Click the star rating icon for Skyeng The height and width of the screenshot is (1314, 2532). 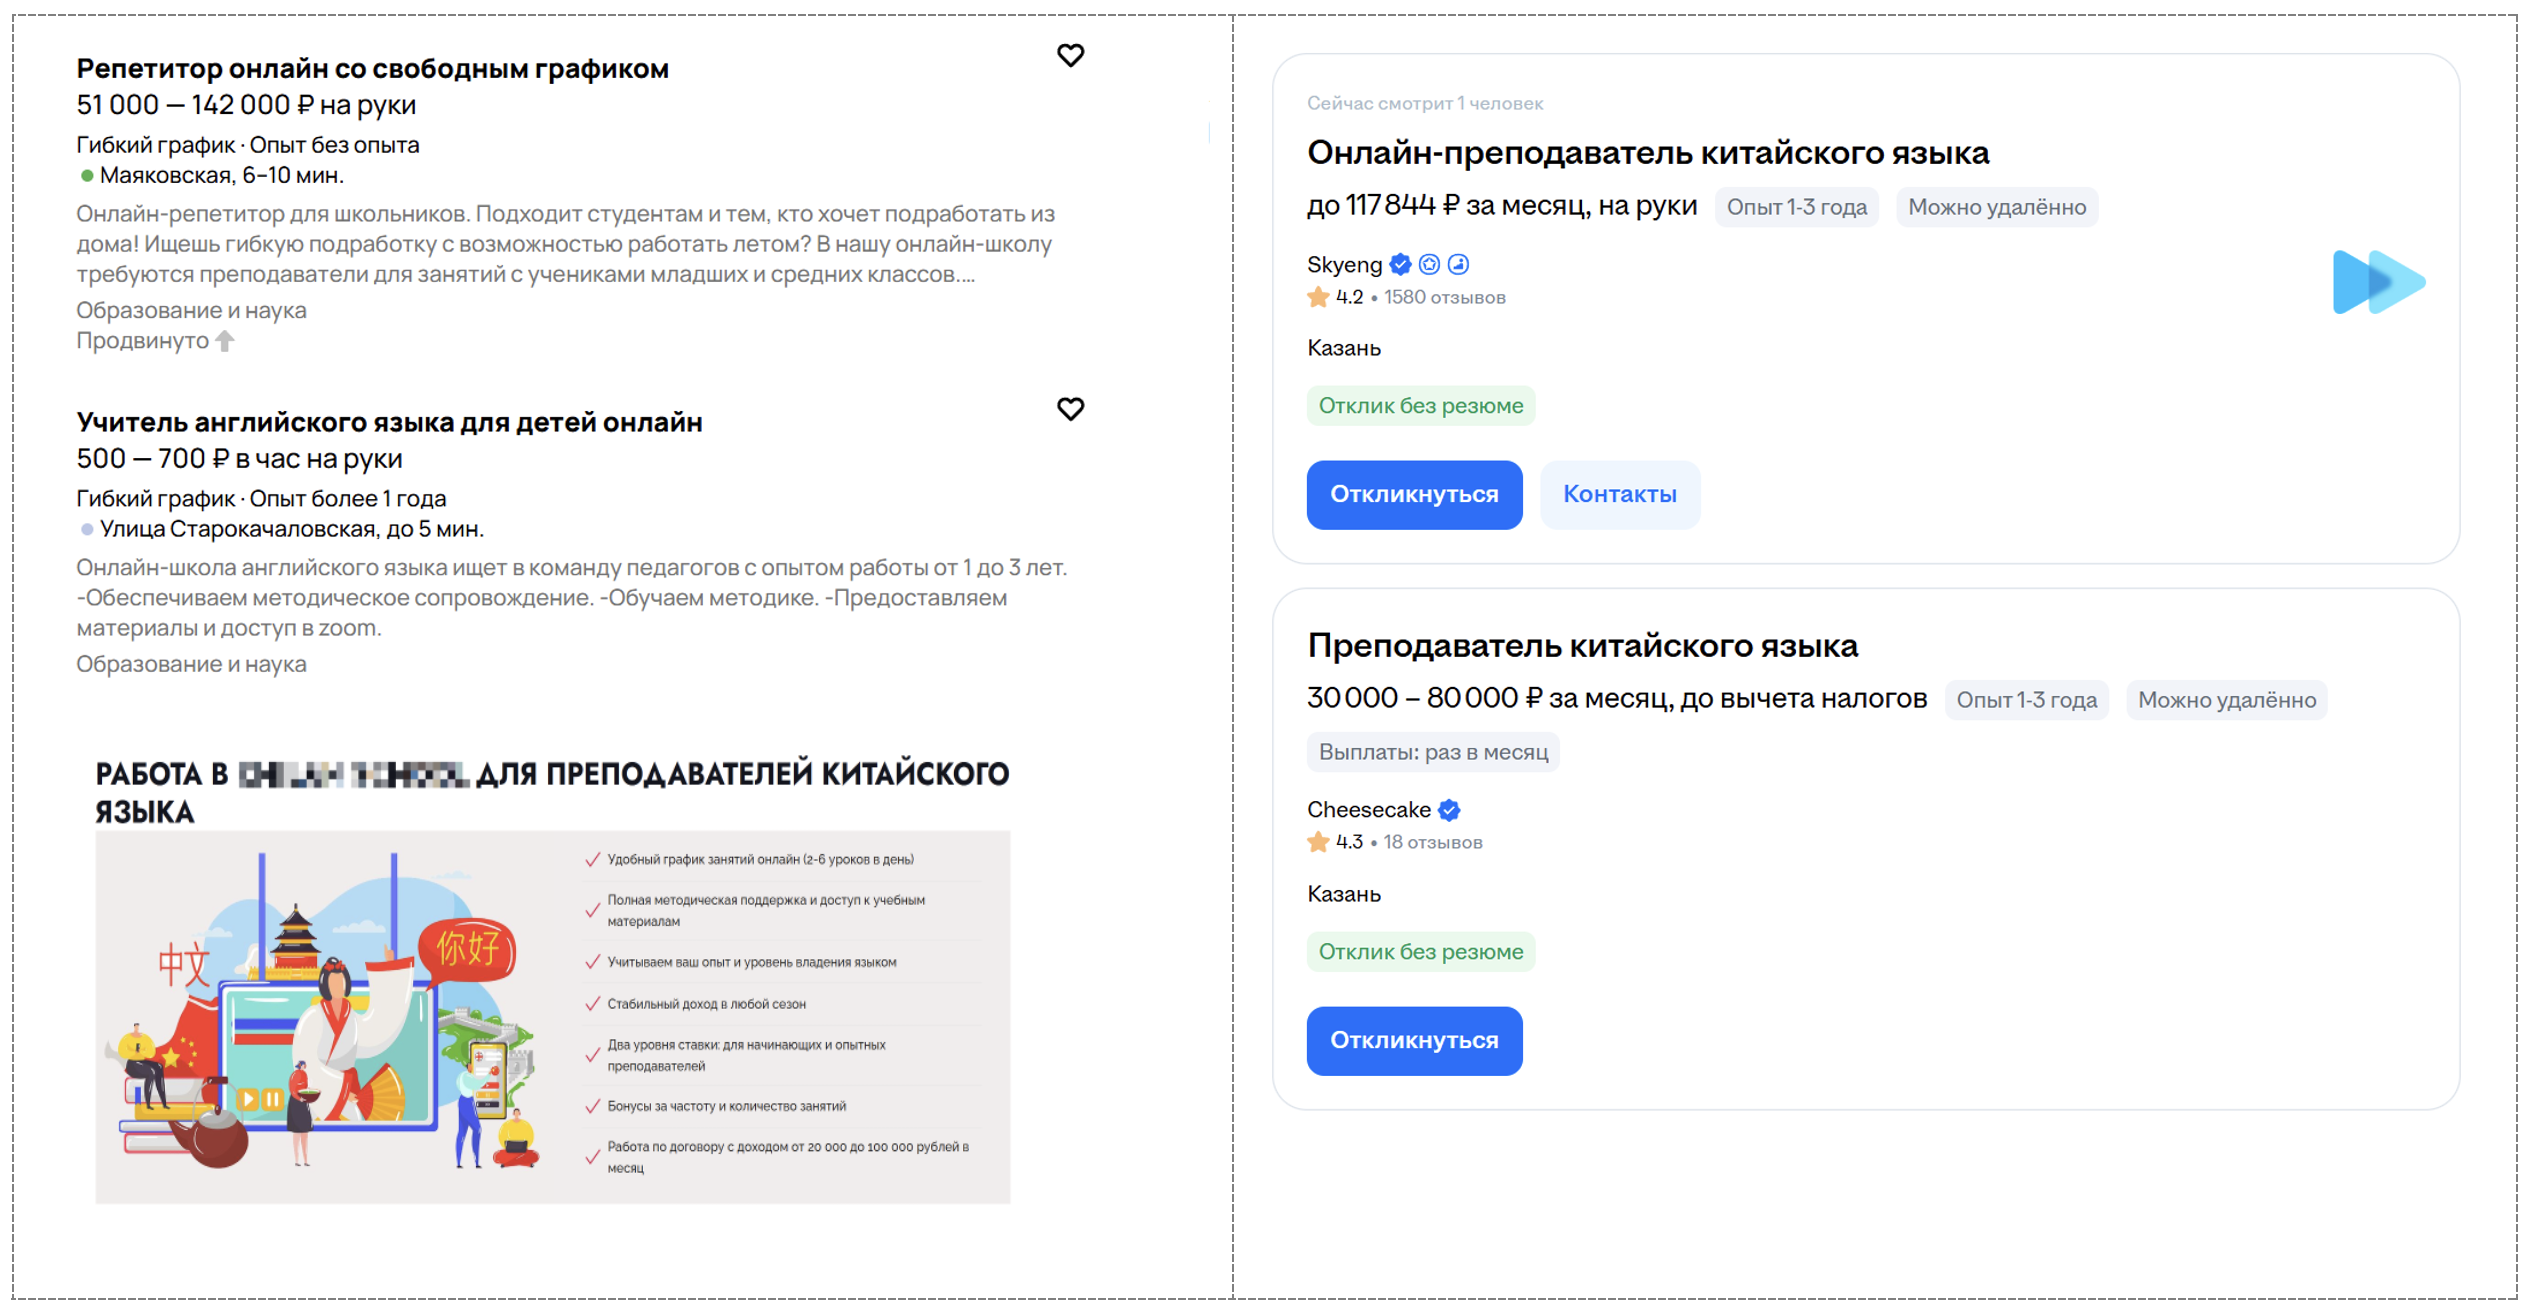point(1318,297)
